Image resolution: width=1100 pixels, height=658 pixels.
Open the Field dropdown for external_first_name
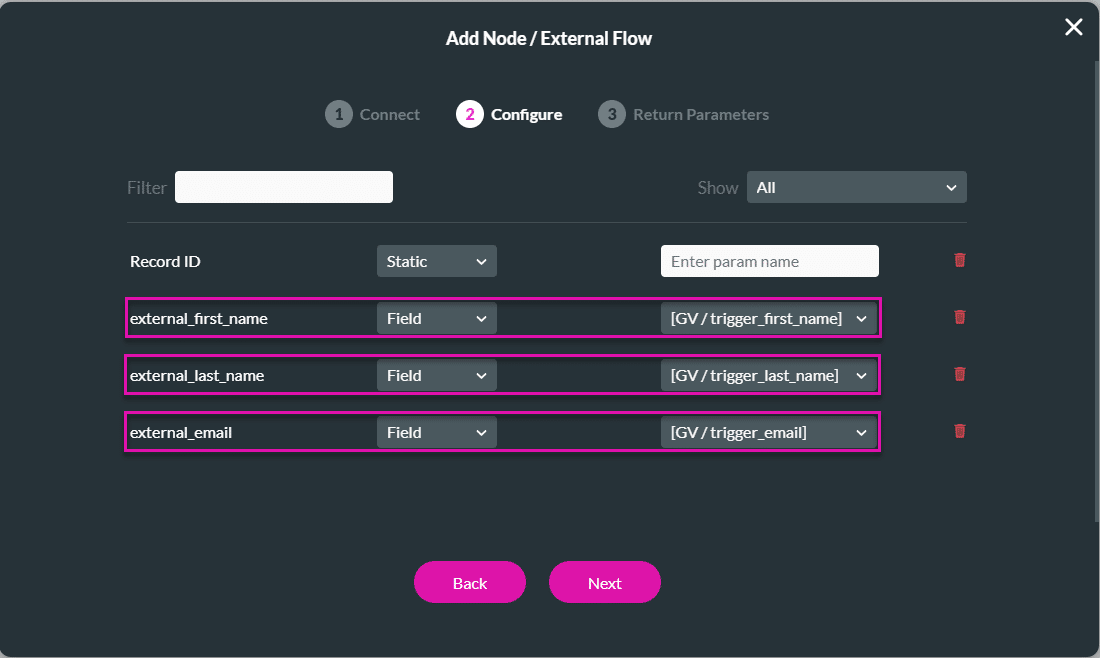437,317
